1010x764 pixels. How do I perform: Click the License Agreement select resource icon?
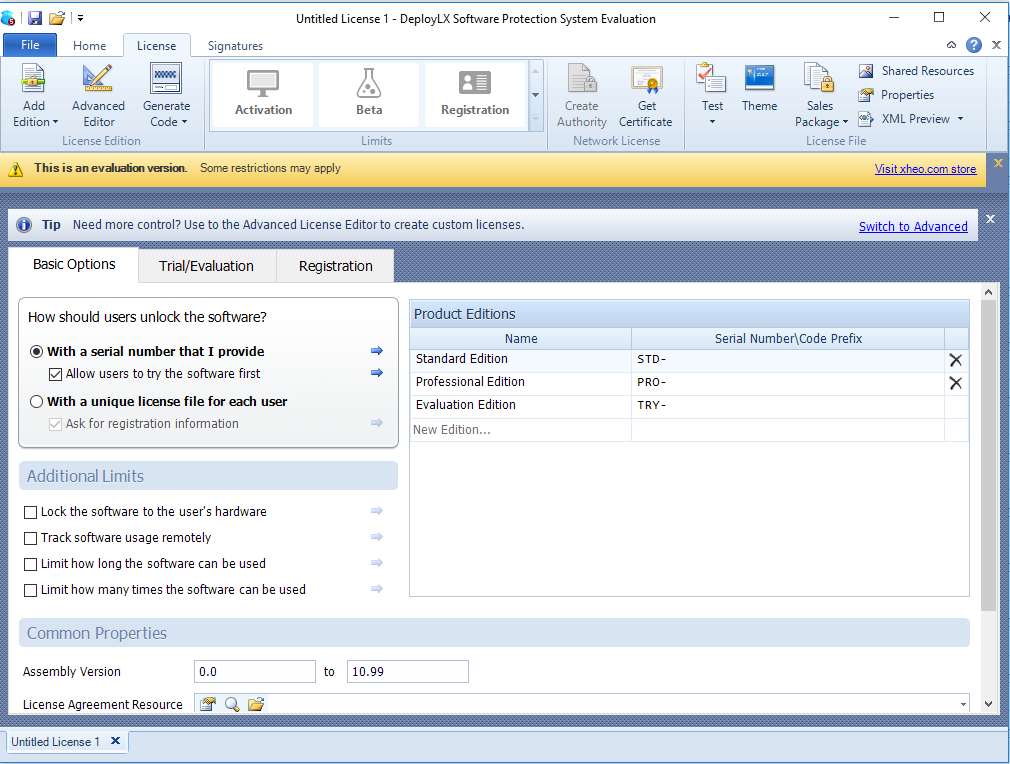207,704
